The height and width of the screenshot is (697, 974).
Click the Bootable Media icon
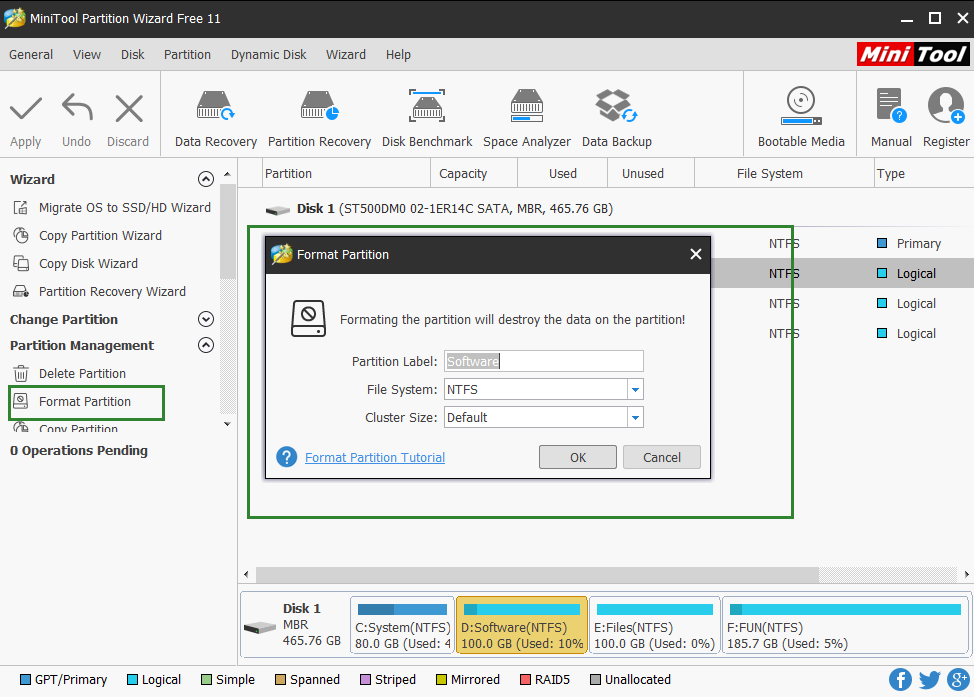[801, 106]
